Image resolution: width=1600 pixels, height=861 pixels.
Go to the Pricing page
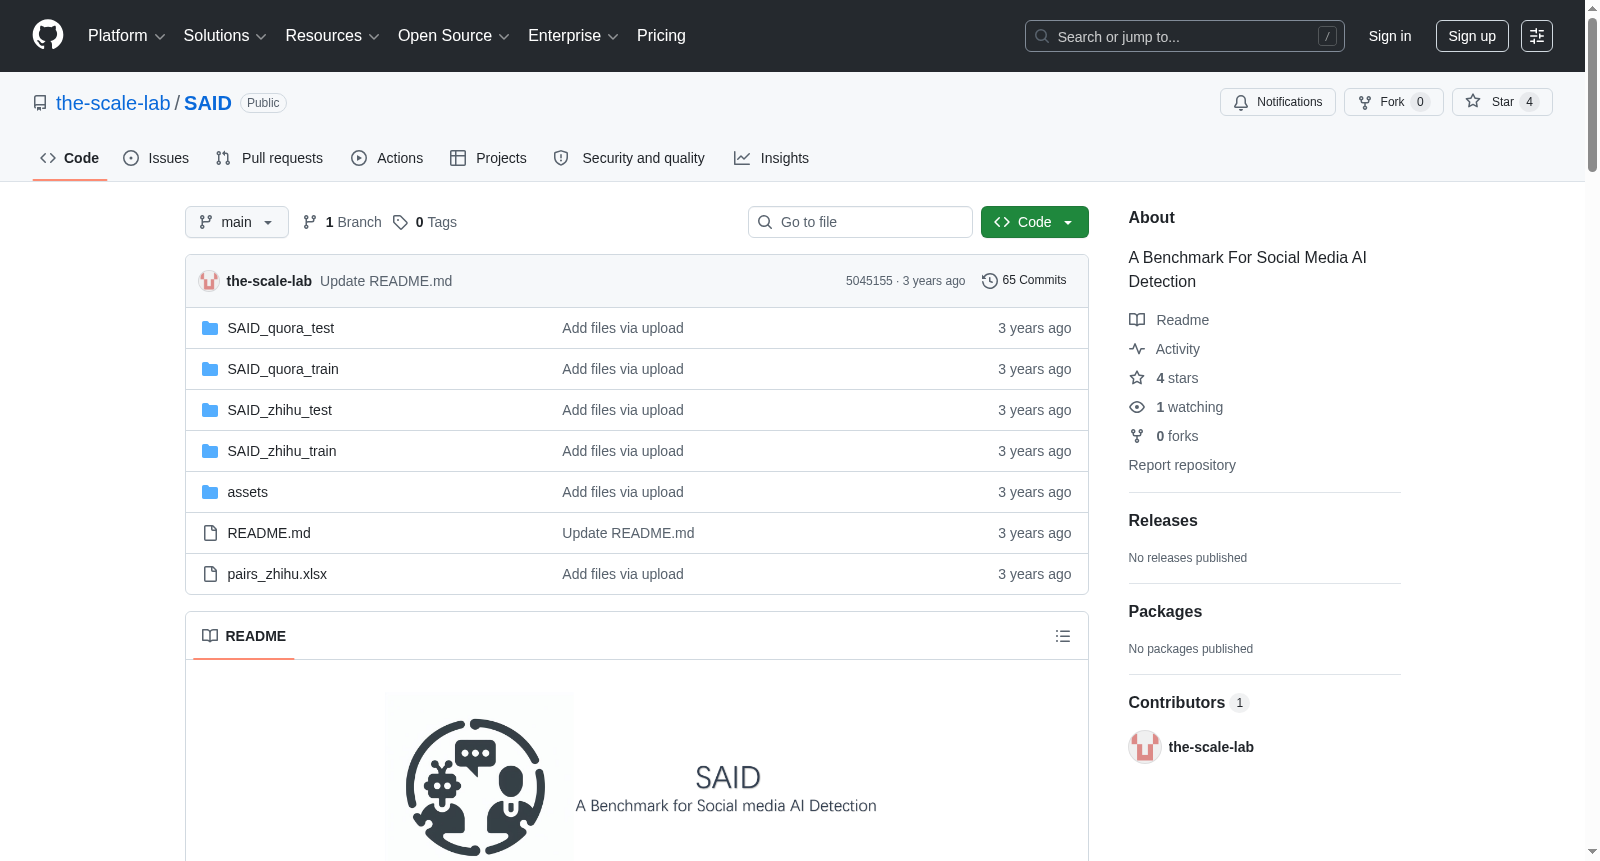point(661,36)
